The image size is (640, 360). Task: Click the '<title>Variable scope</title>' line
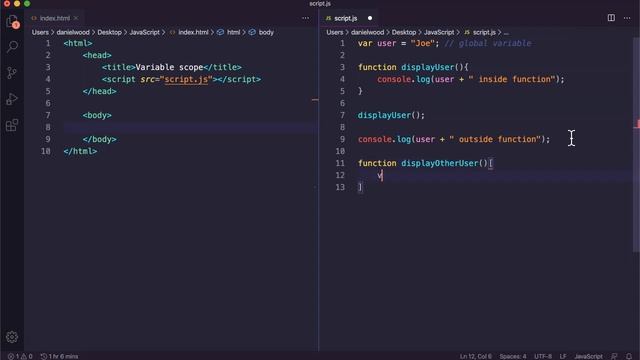pyautogui.click(x=171, y=67)
